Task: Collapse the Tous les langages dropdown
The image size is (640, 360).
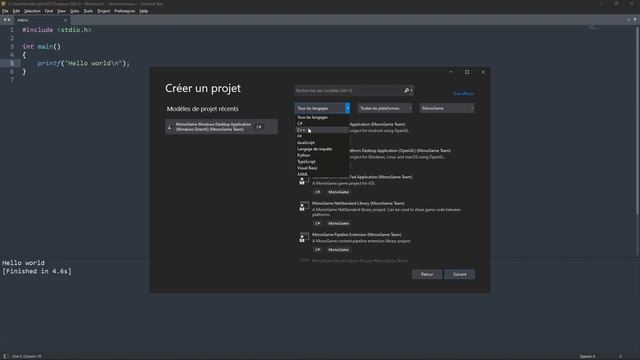Action: [322, 108]
